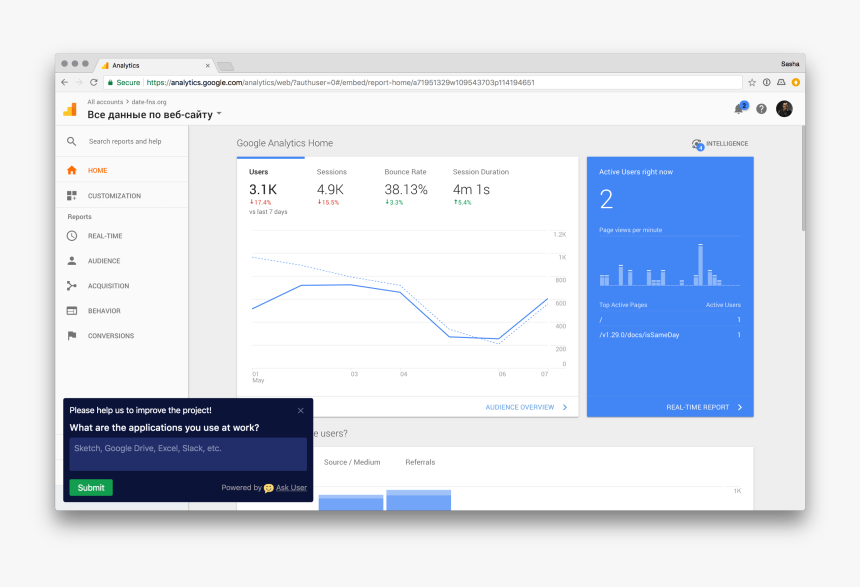Open the Audience Overview link
Viewport: 860px width, 587px height.
tap(519, 407)
